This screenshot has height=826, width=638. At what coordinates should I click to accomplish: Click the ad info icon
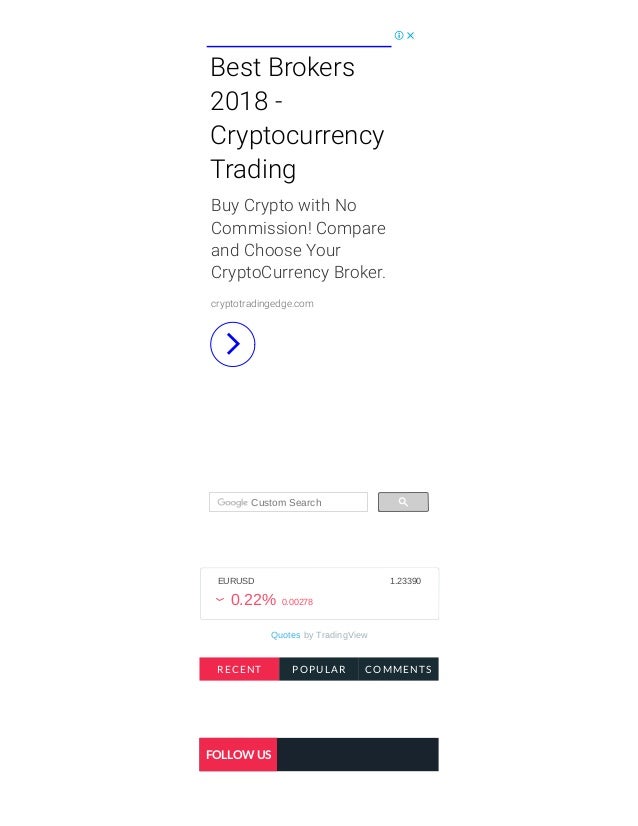399,35
